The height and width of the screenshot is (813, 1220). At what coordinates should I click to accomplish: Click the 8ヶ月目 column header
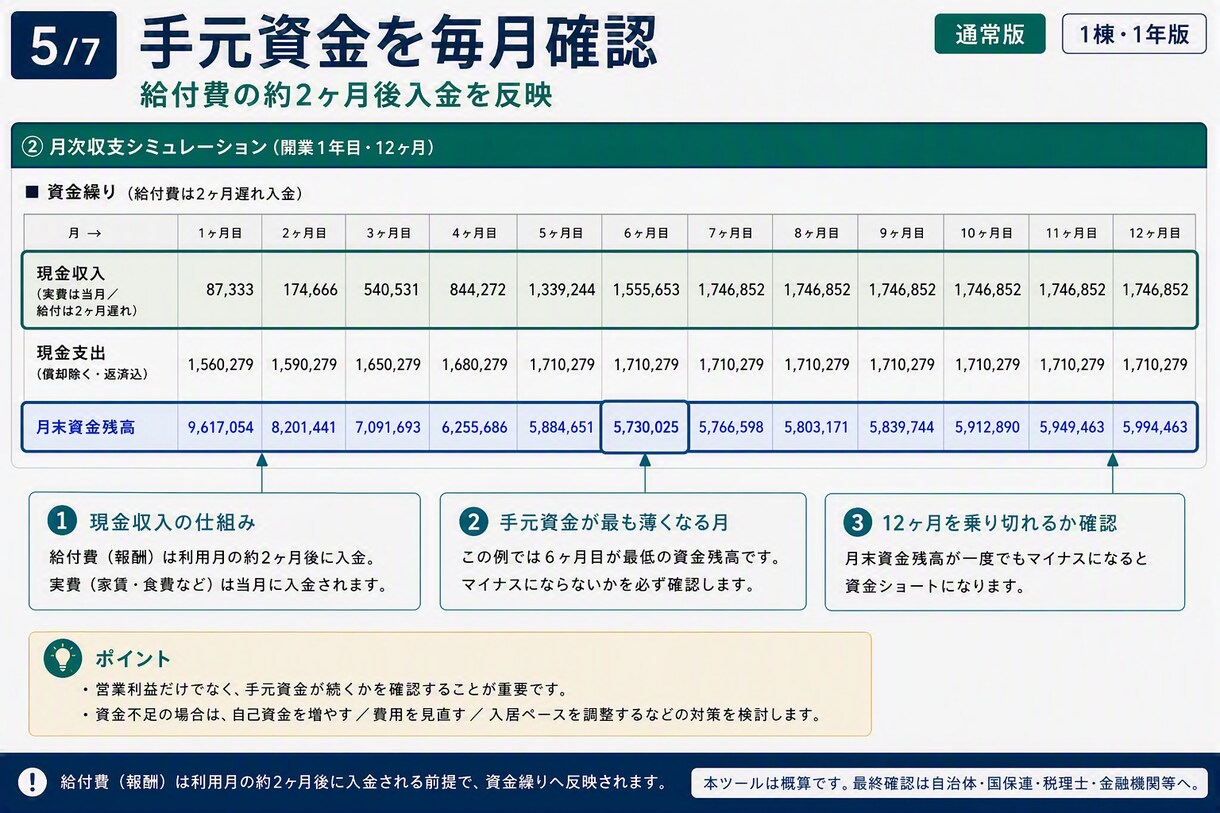(x=816, y=233)
